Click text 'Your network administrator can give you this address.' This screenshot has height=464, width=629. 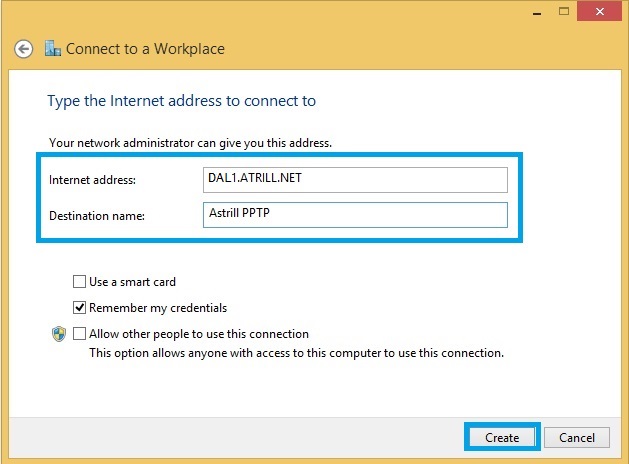pyautogui.click(x=190, y=143)
